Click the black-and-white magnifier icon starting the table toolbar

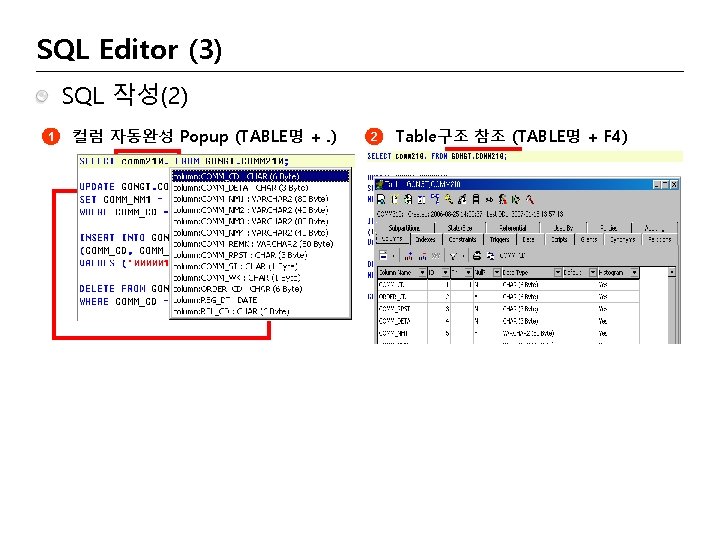pos(381,199)
